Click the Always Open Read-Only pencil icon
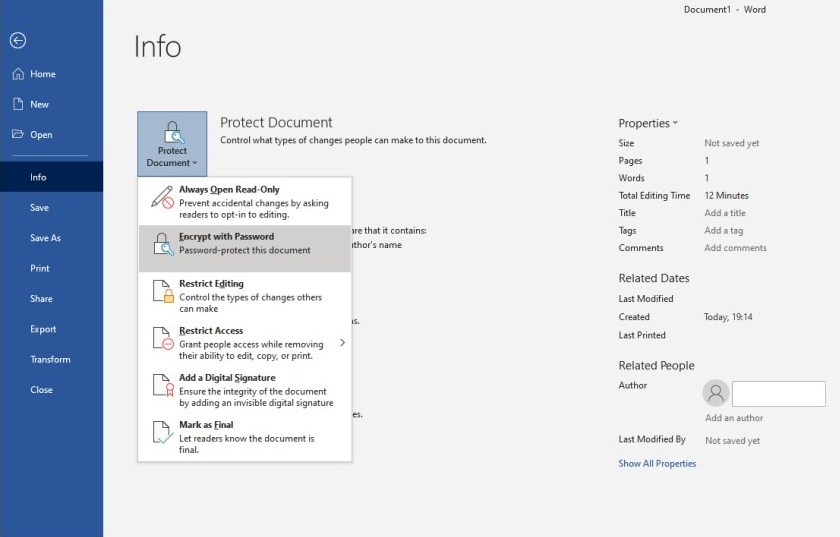Image resolution: width=840 pixels, height=537 pixels. click(x=162, y=197)
